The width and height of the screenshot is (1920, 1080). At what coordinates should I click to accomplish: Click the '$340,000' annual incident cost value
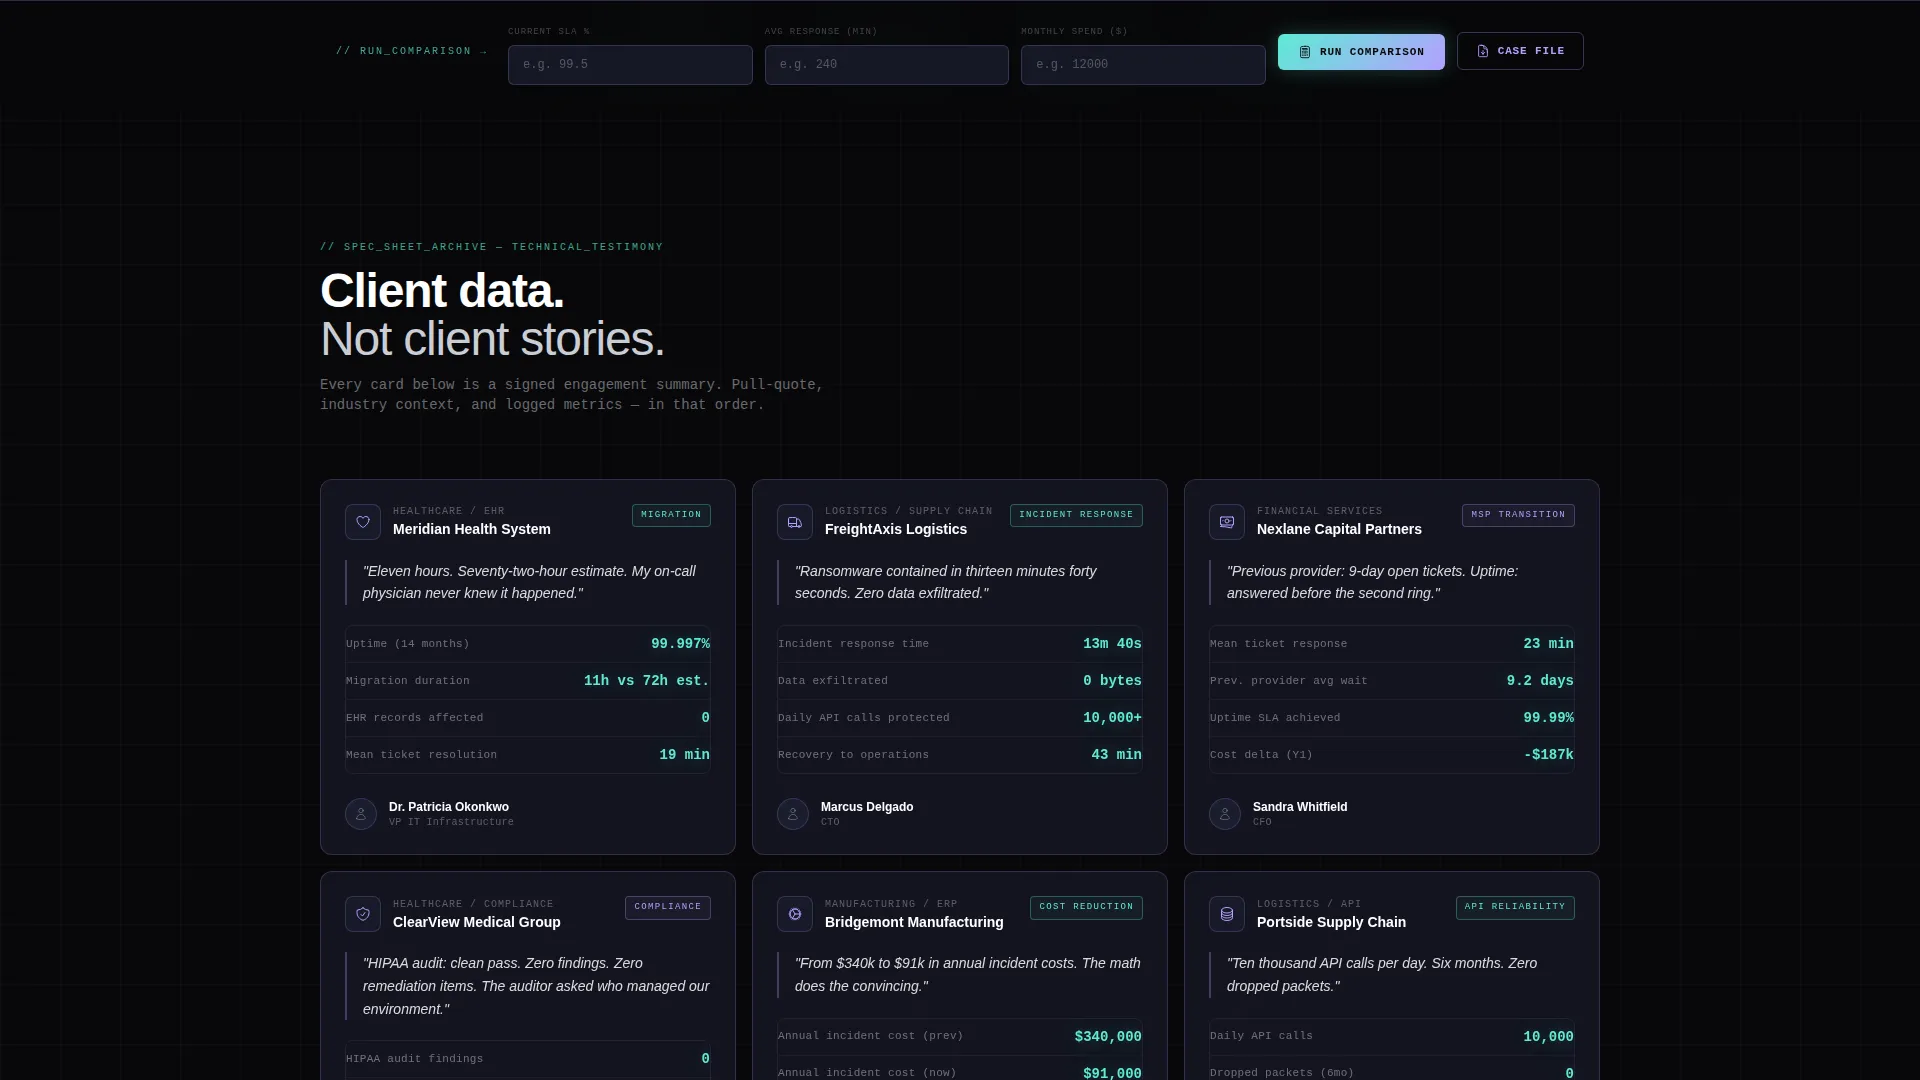click(x=1108, y=1037)
